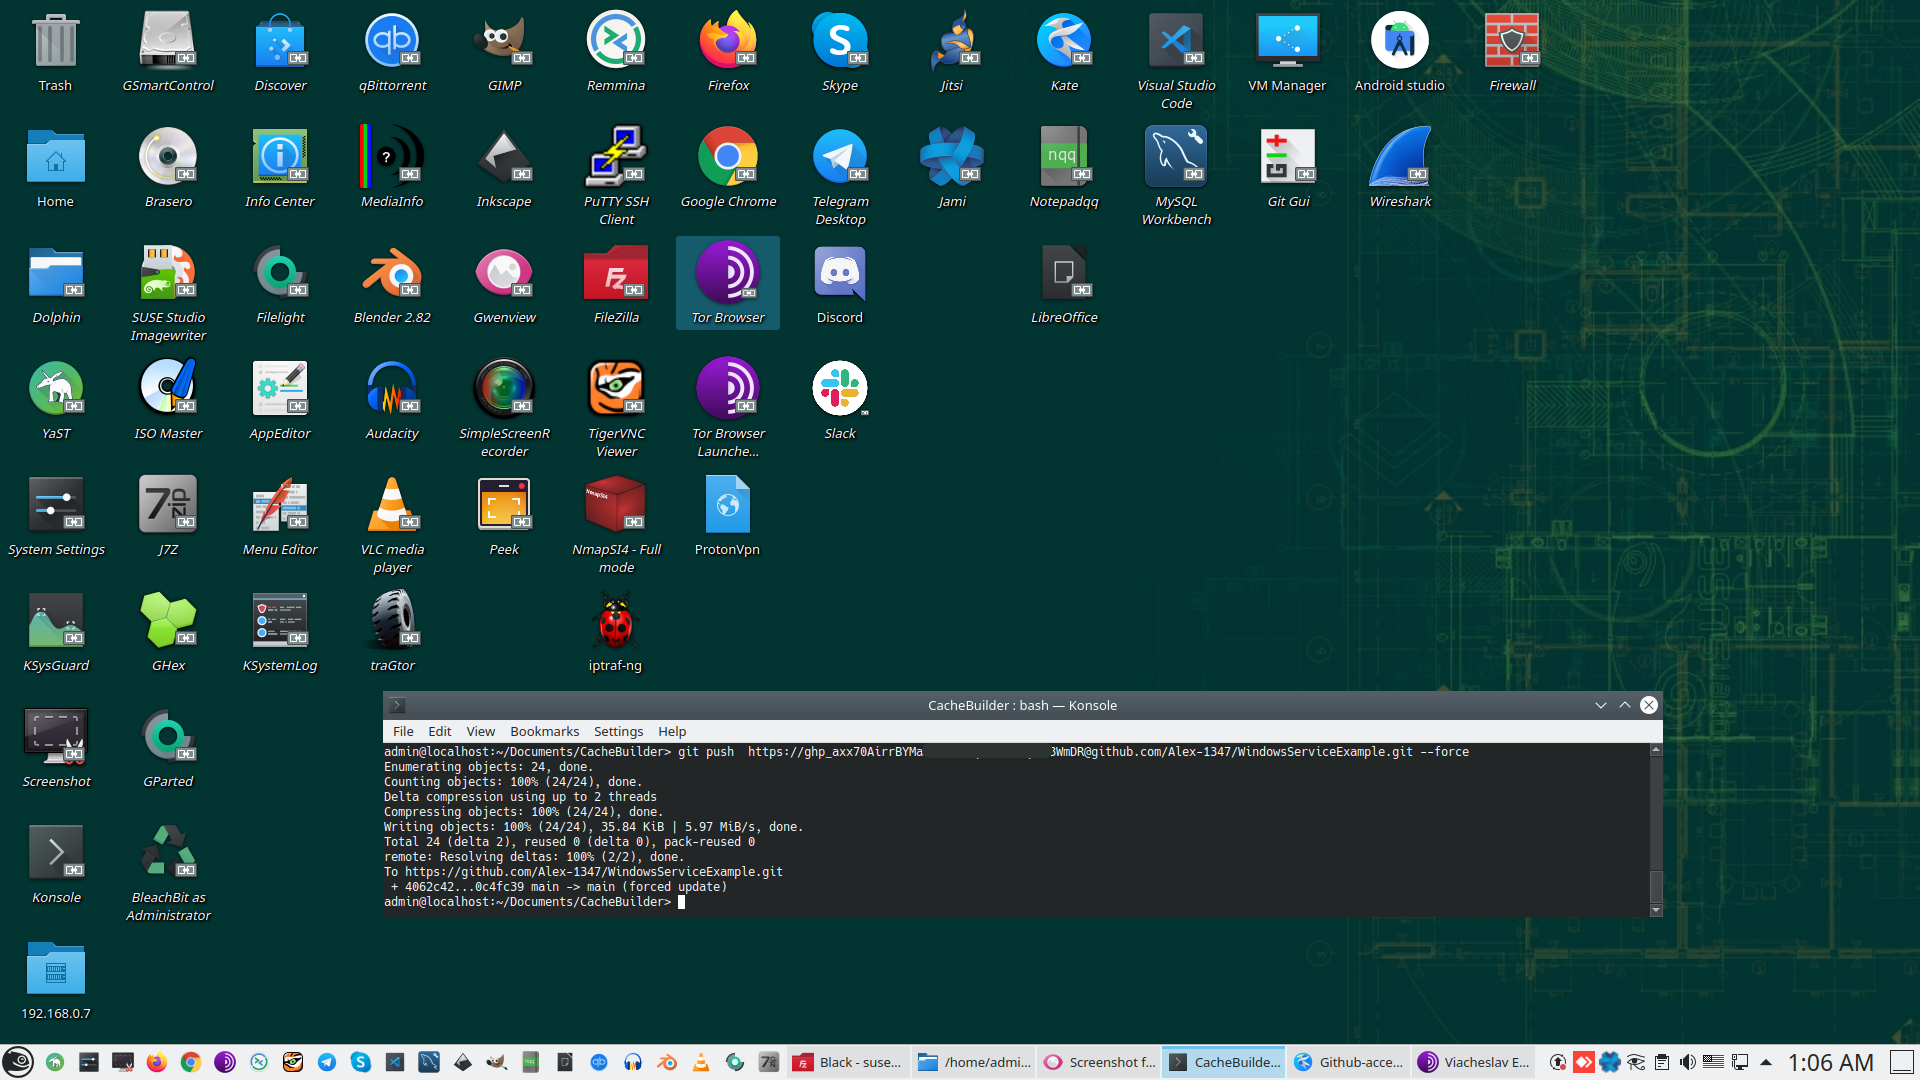Open GParted desktop icon
Image resolution: width=1920 pixels, height=1080 pixels.
(168, 738)
